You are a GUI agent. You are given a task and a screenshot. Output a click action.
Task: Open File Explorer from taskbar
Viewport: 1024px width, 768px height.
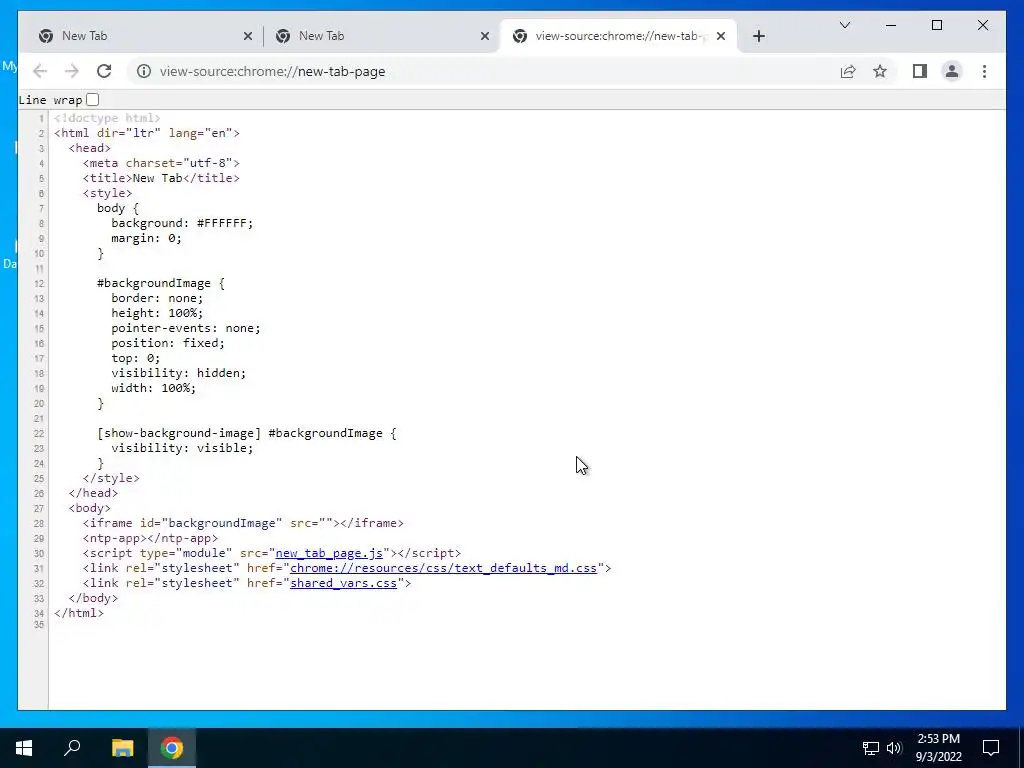122,748
